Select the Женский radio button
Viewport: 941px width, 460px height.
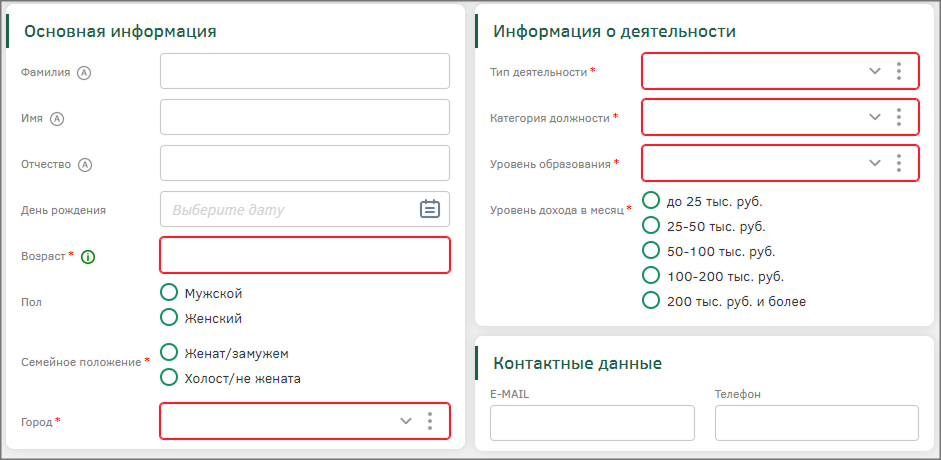click(169, 318)
